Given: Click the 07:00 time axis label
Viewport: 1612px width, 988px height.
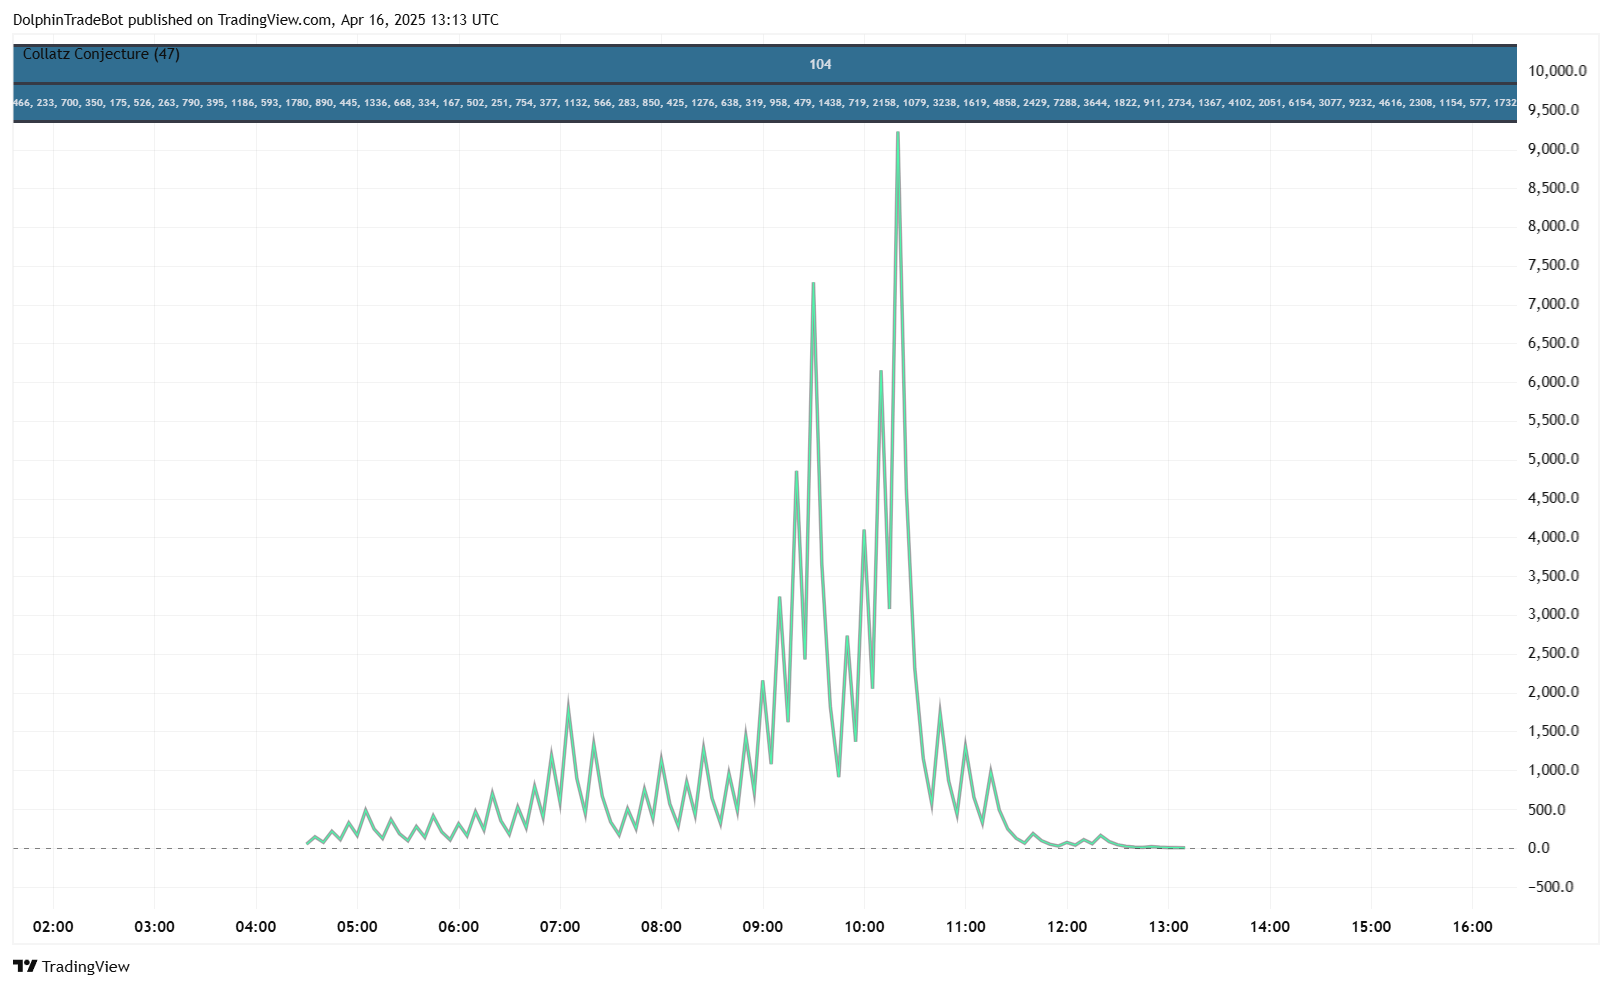Looking at the screenshot, I should (560, 927).
